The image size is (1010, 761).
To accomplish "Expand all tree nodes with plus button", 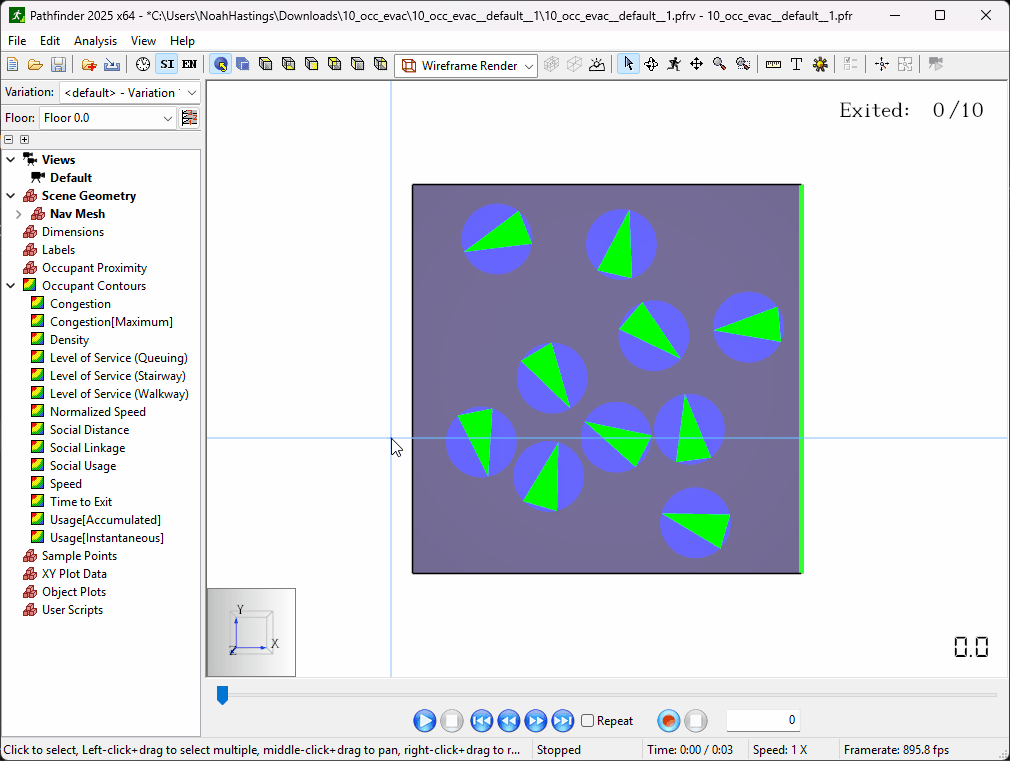I will [24, 140].
